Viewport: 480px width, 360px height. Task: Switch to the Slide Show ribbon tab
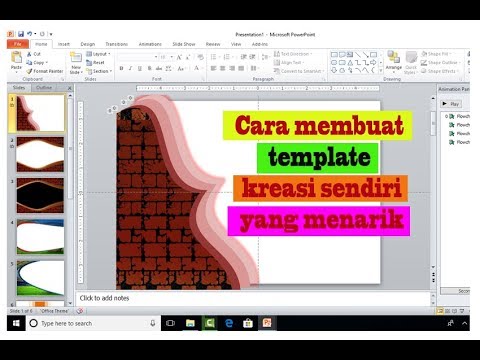coord(184,44)
